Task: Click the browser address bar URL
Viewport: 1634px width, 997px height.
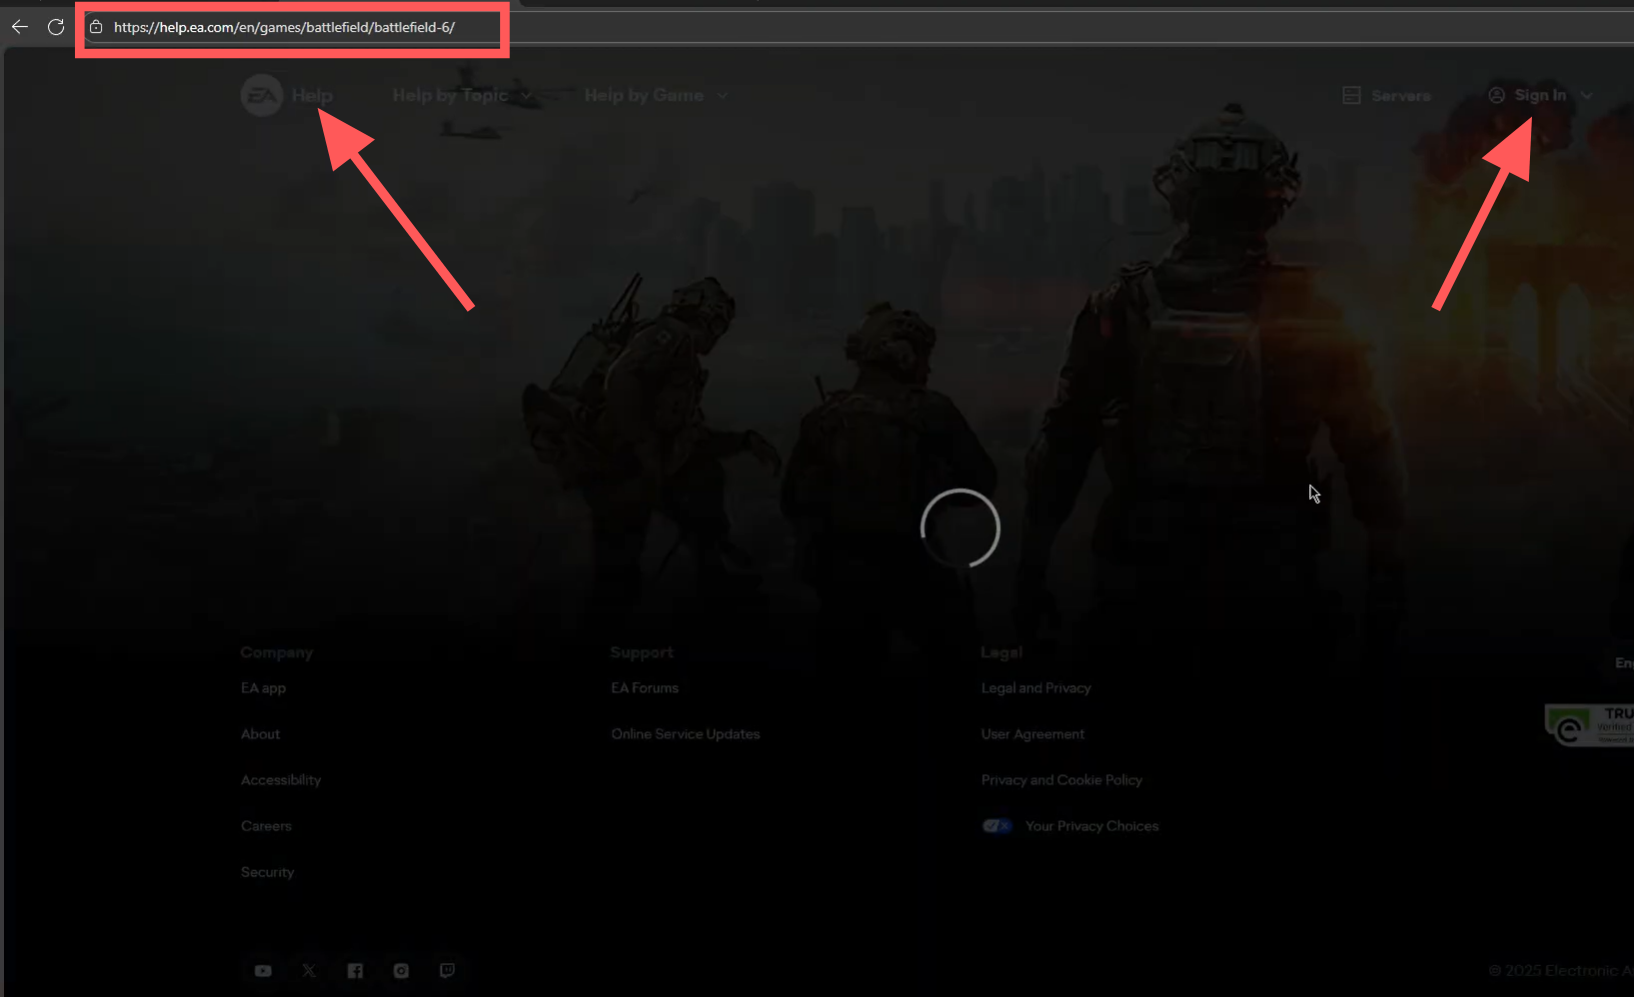Action: 284,27
